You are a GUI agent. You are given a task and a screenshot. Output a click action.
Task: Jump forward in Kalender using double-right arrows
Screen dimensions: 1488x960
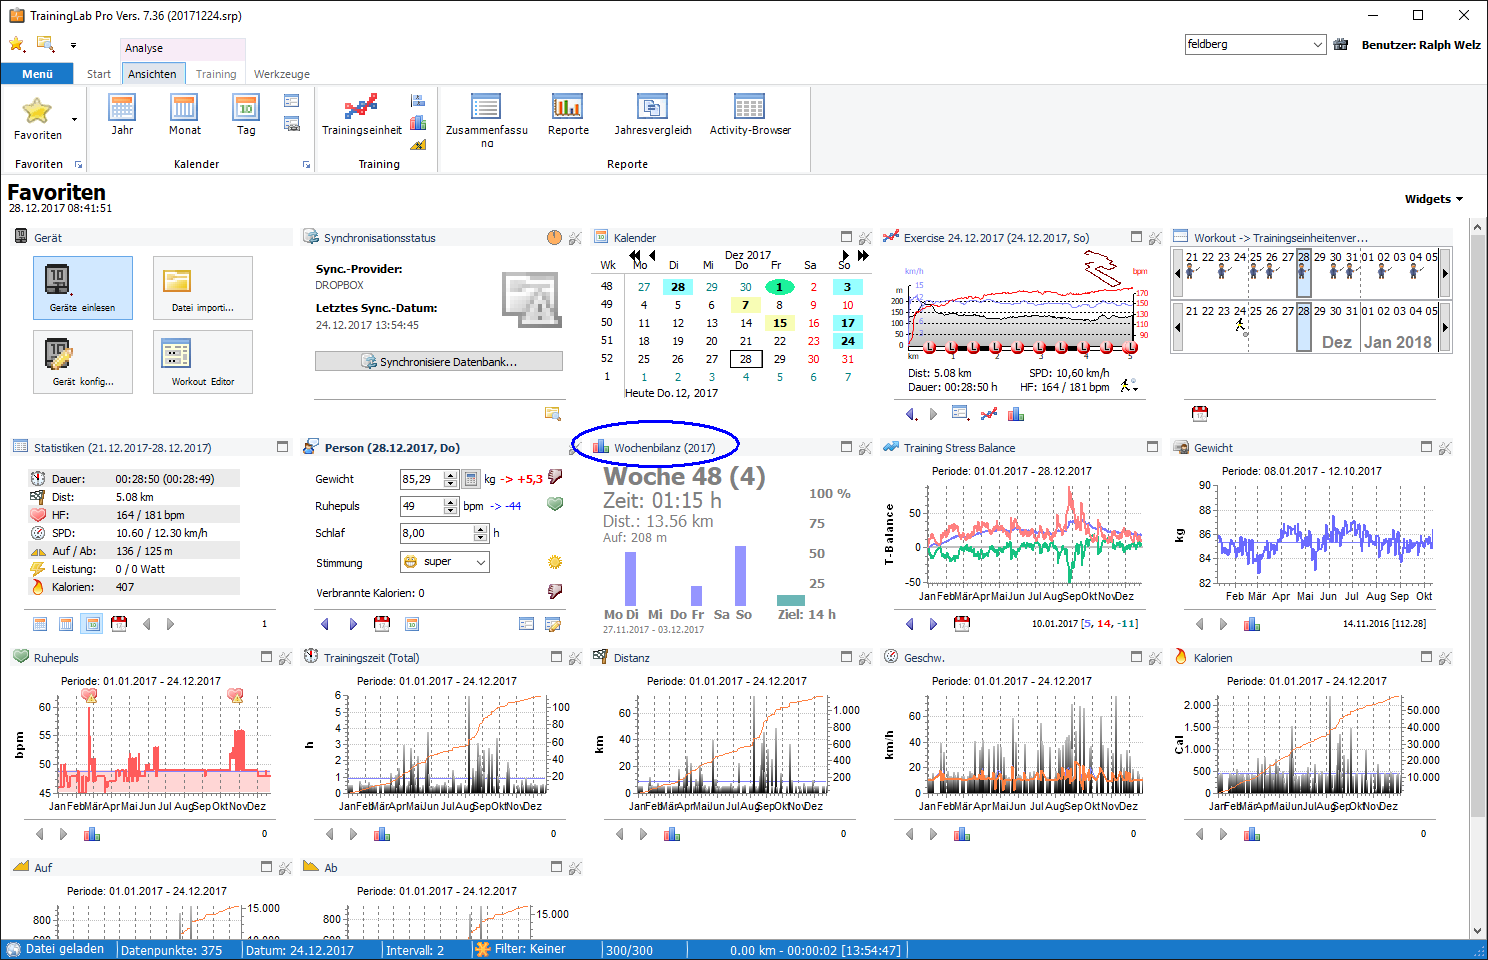[863, 256]
